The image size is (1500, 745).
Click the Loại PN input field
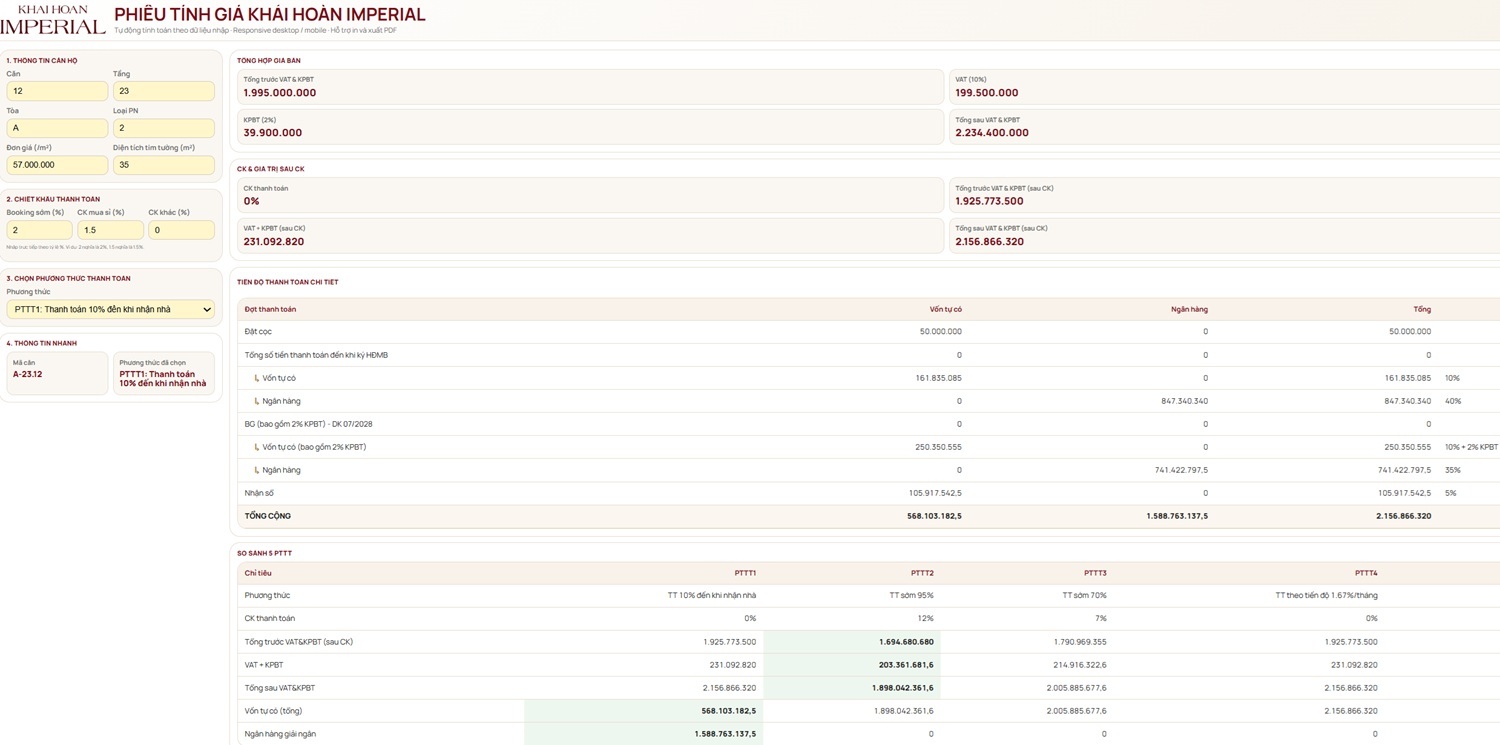tap(164, 128)
